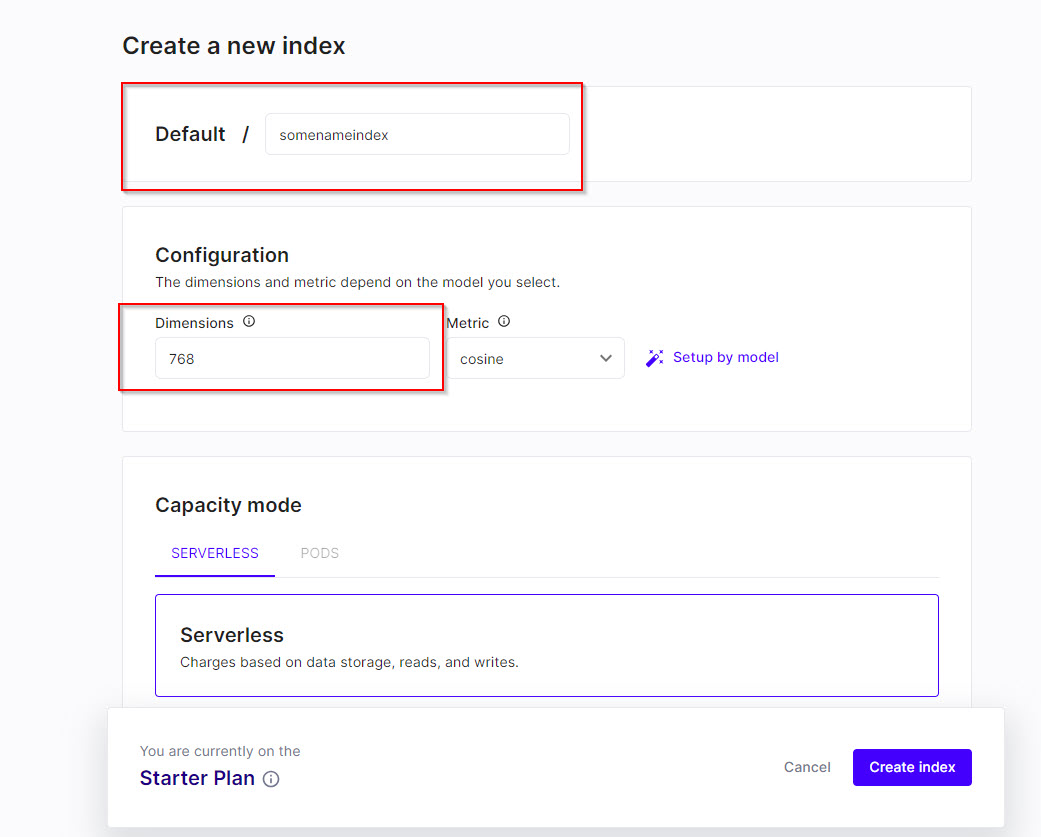Click the Dimensions field label
1041x837 pixels.
pos(195,323)
